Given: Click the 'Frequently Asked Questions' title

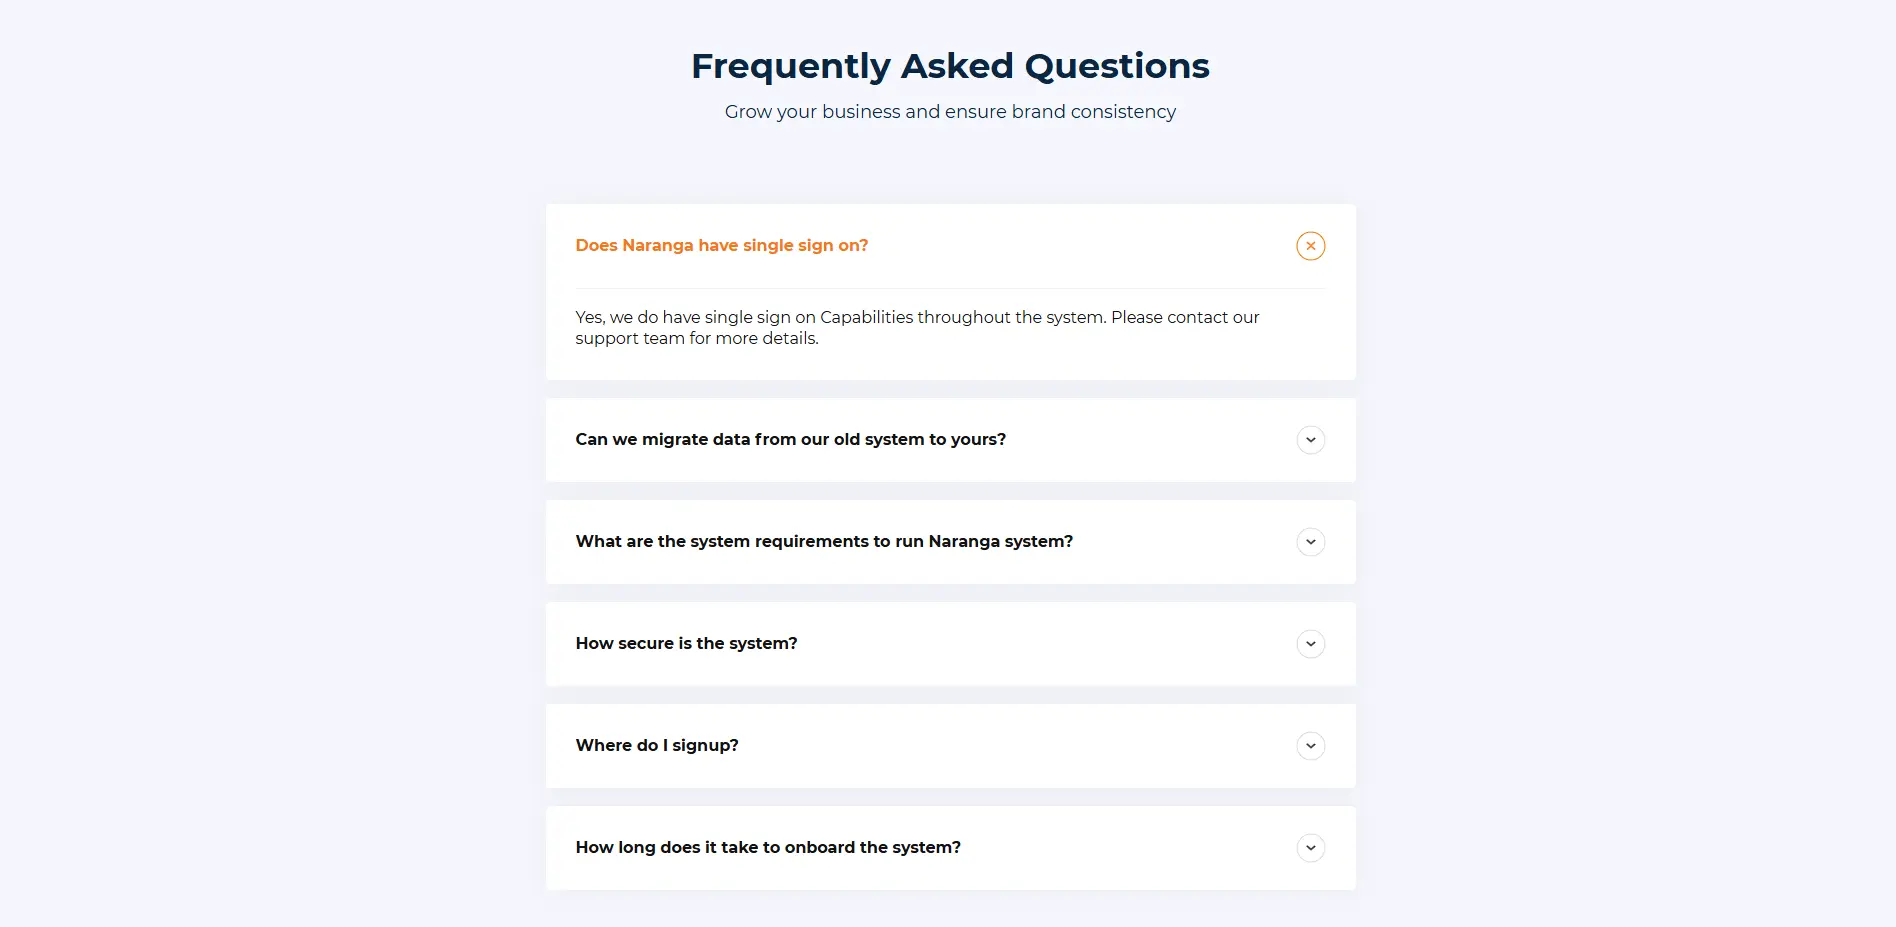Looking at the screenshot, I should pyautogui.click(x=949, y=65).
